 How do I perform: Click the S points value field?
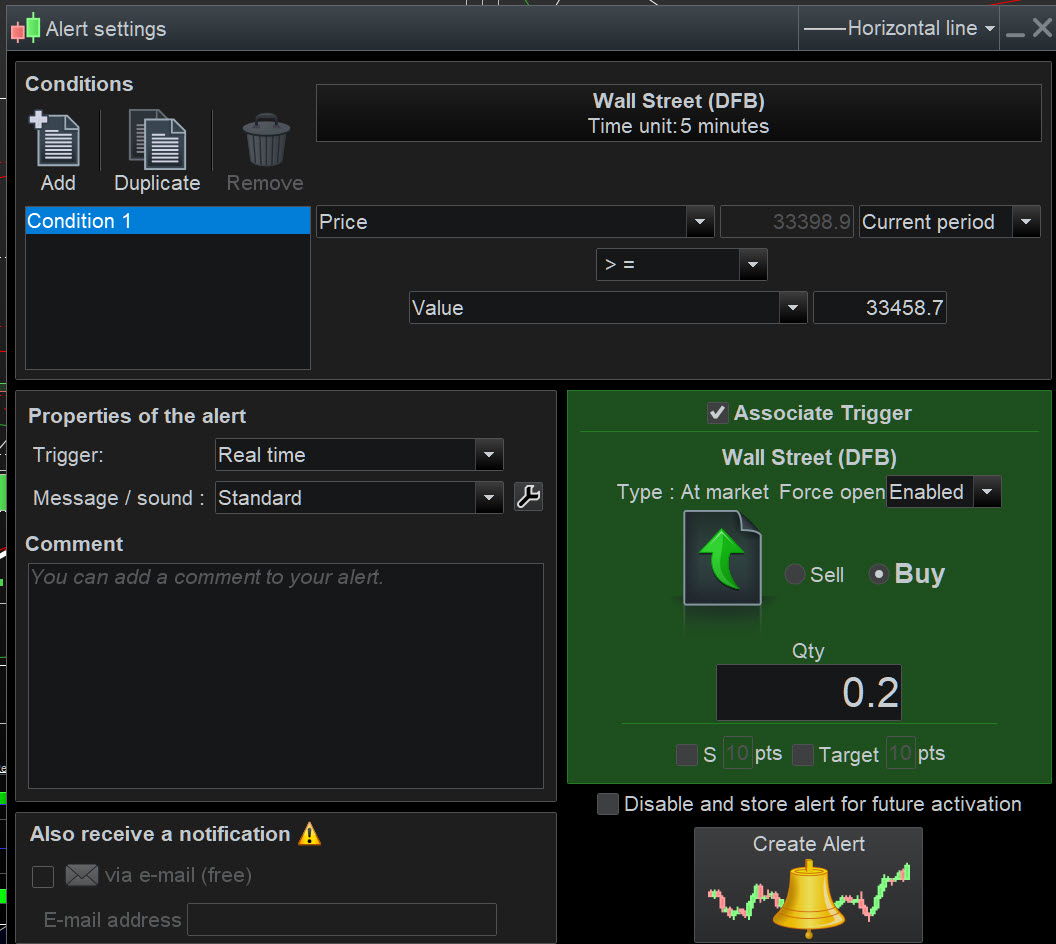point(737,753)
